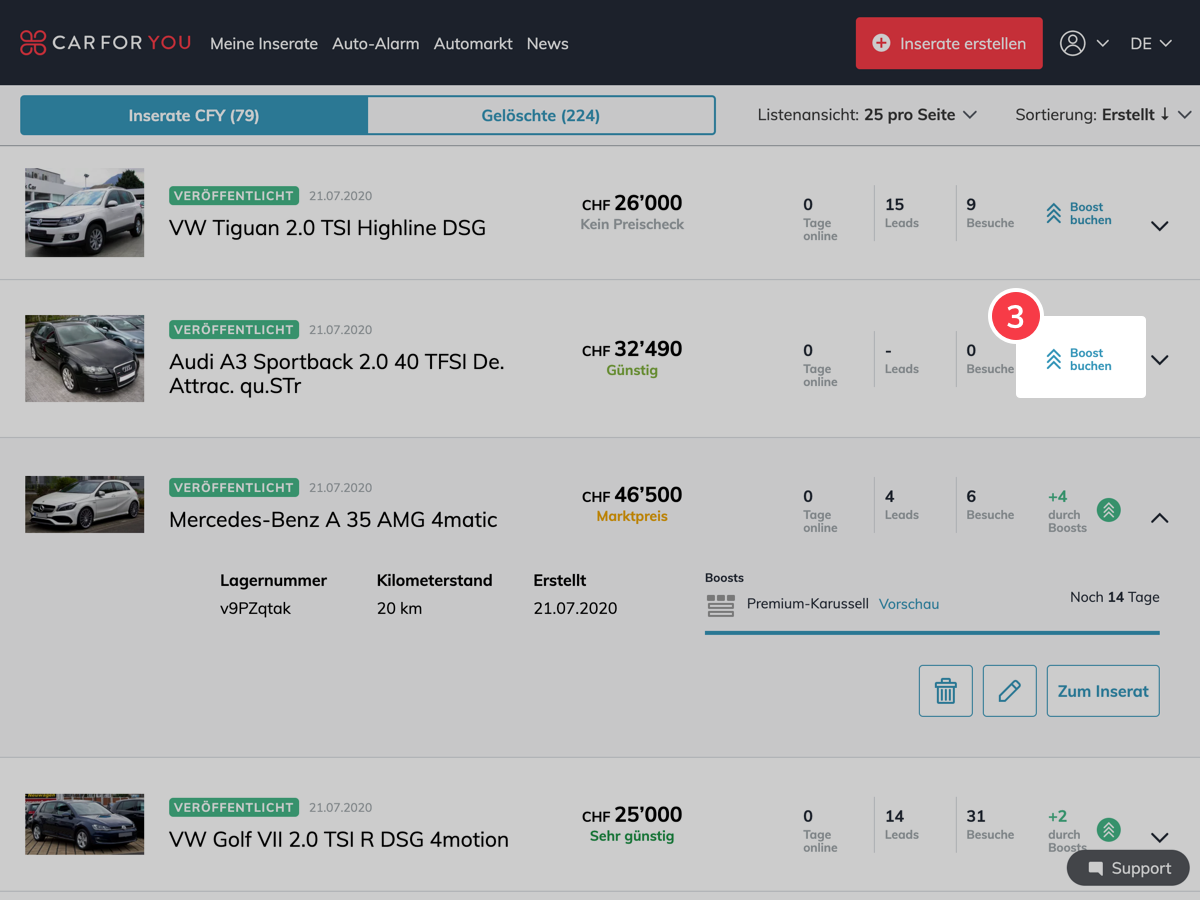This screenshot has height=900, width=1200.
Task: Click the pencil edit icon button
Action: click(x=1010, y=691)
